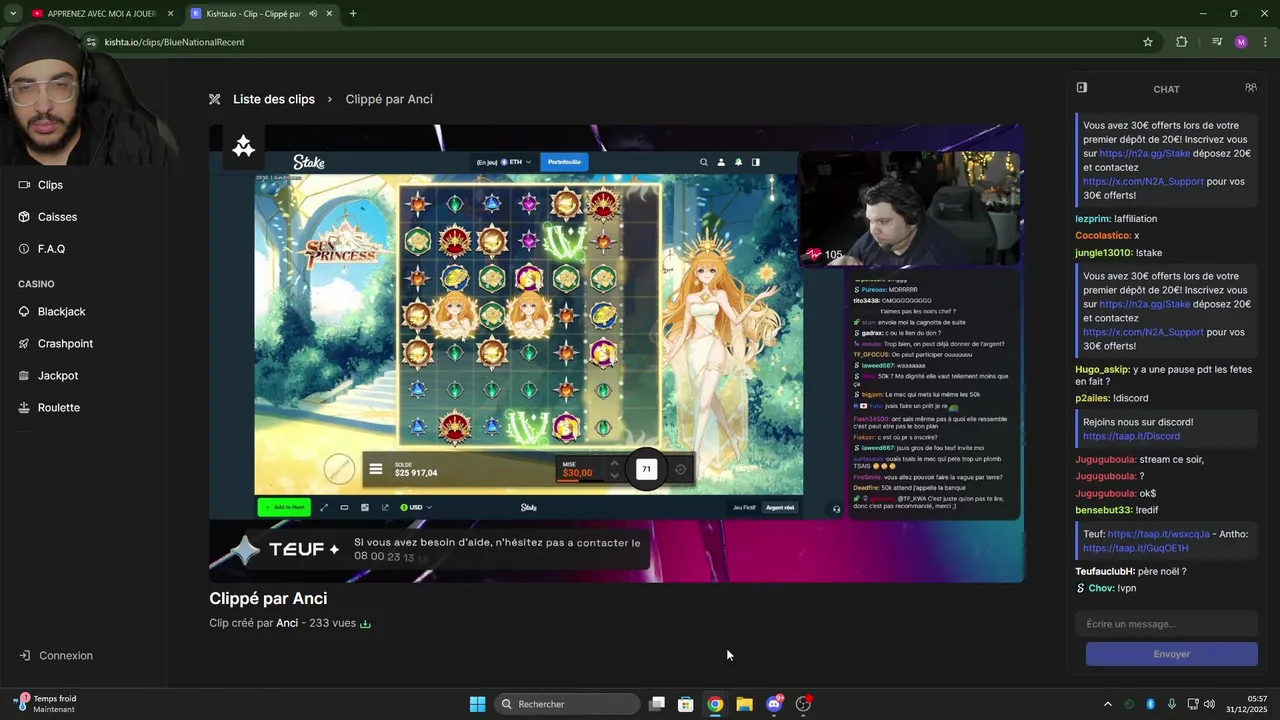1280x720 pixels.
Task: Open a new browser tab
Action: [x=353, y=14]
